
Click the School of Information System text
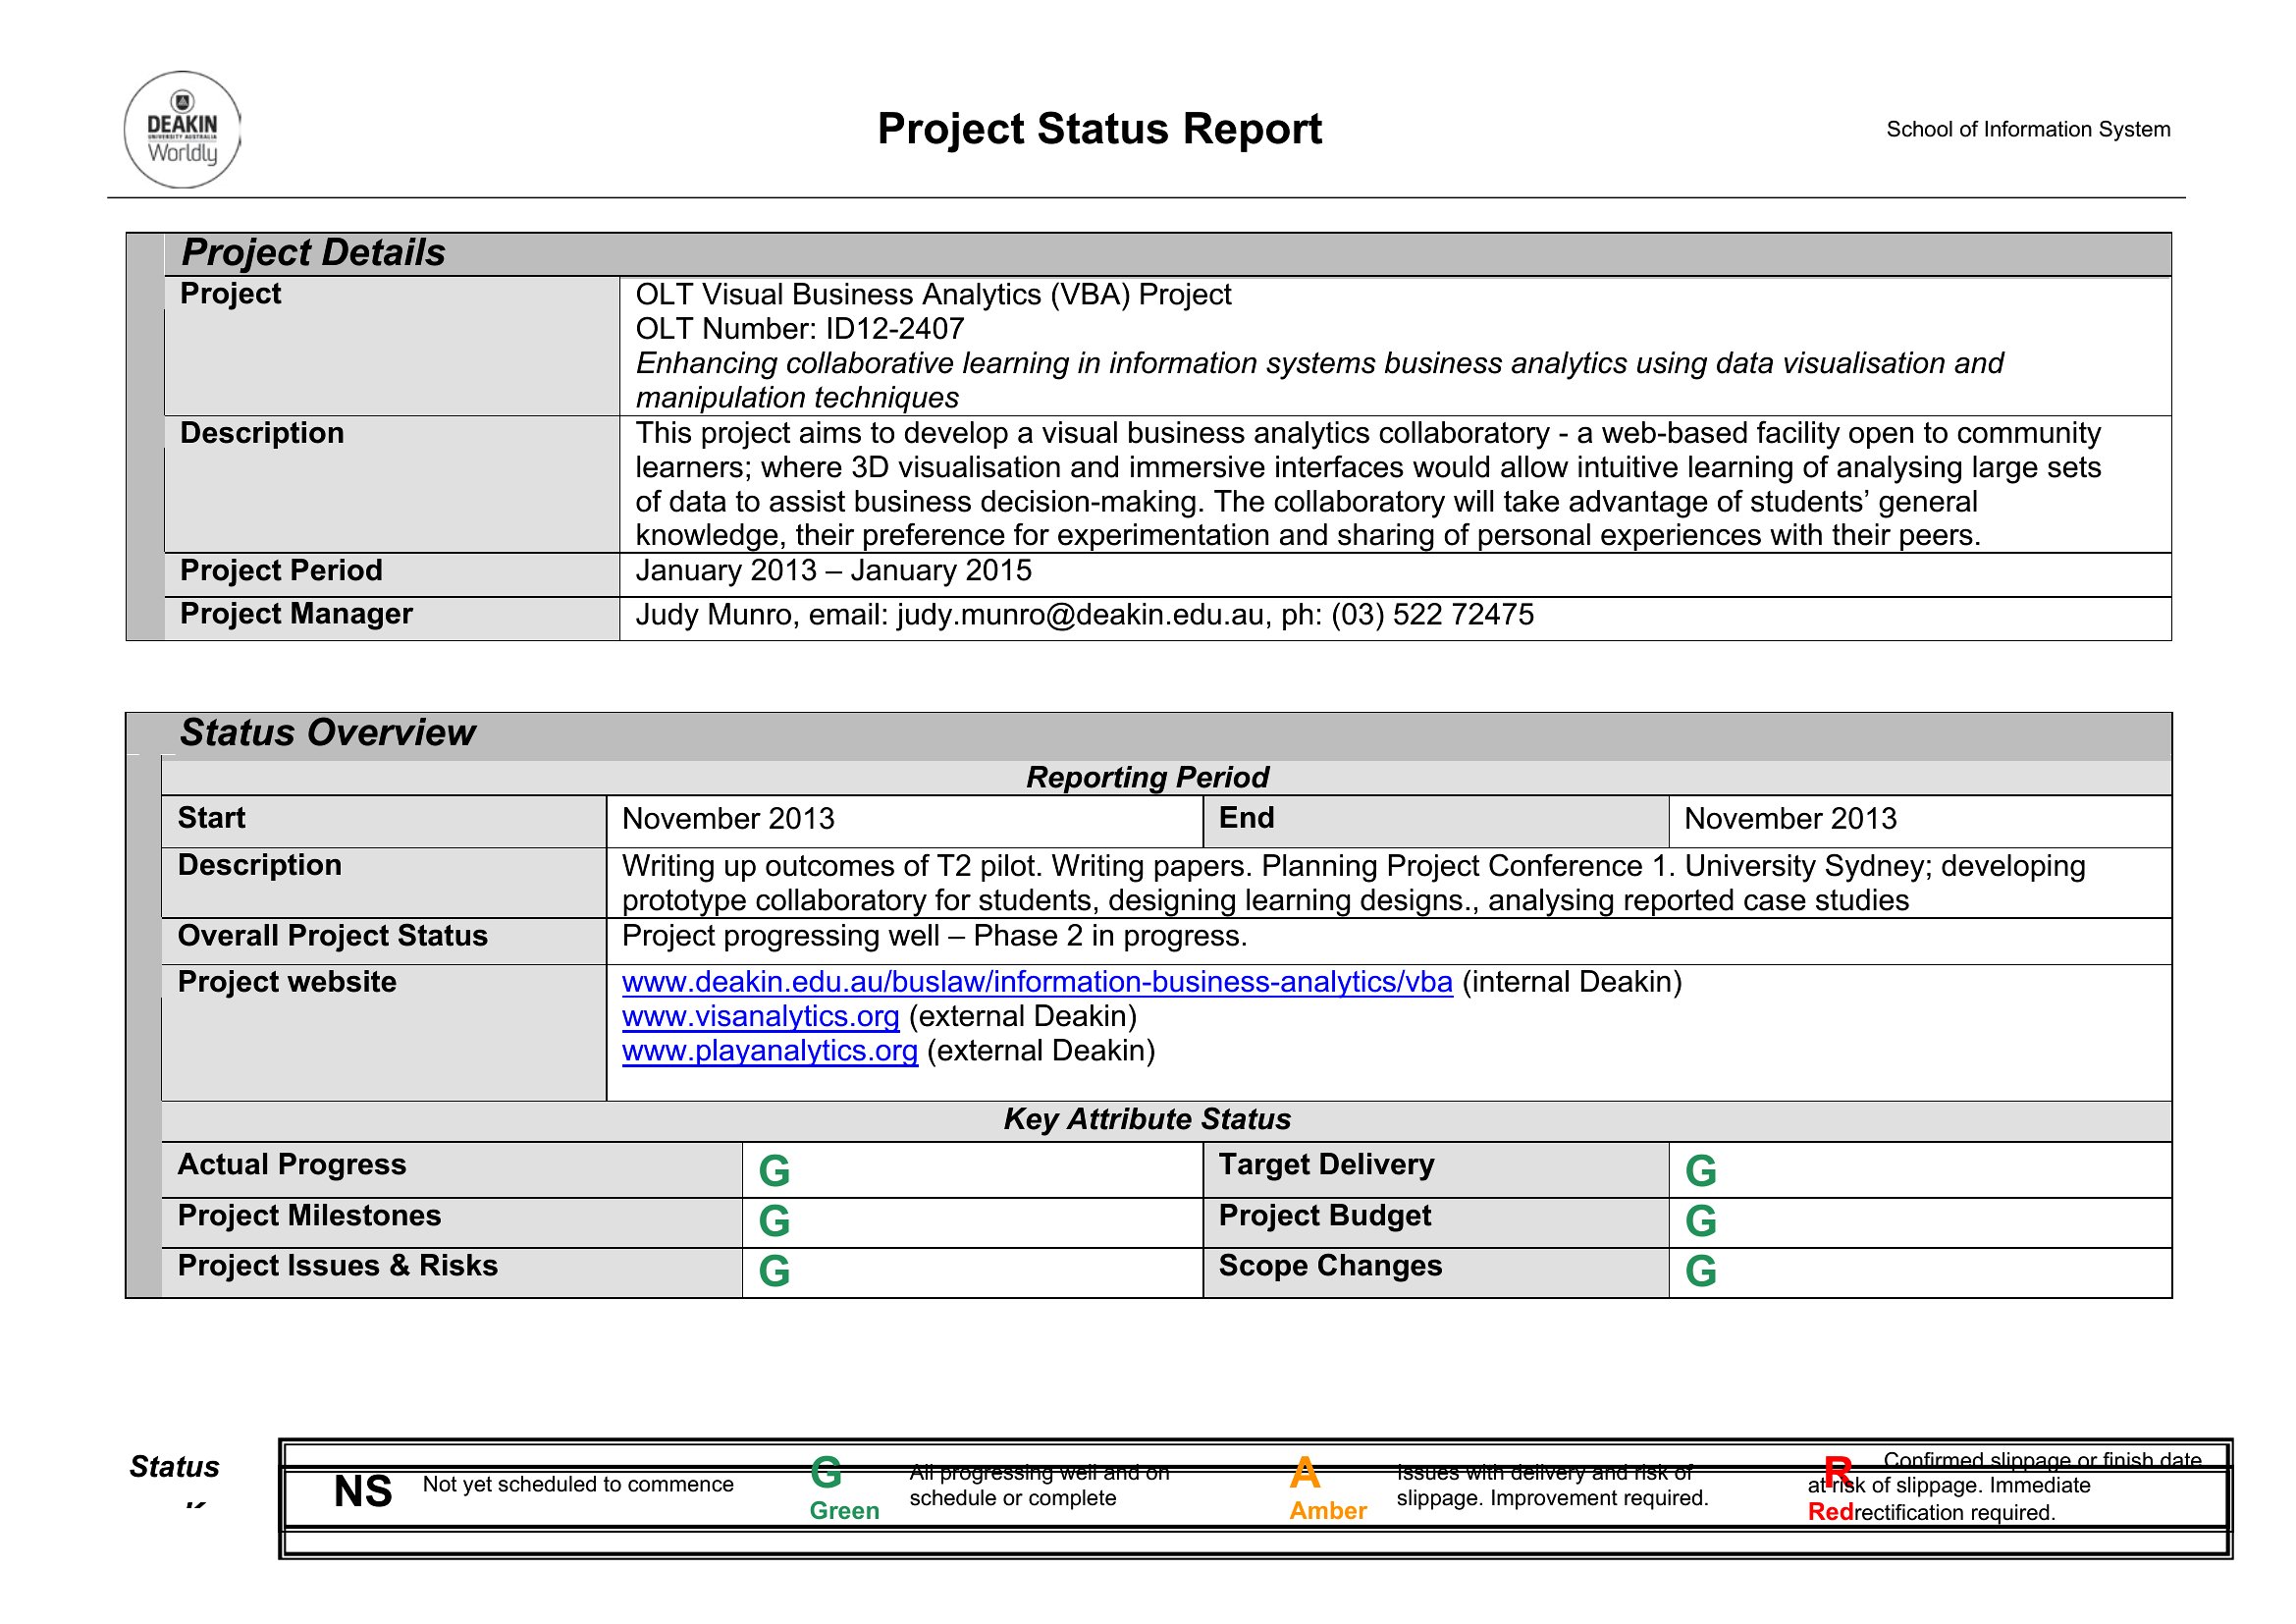(2028, 129)
